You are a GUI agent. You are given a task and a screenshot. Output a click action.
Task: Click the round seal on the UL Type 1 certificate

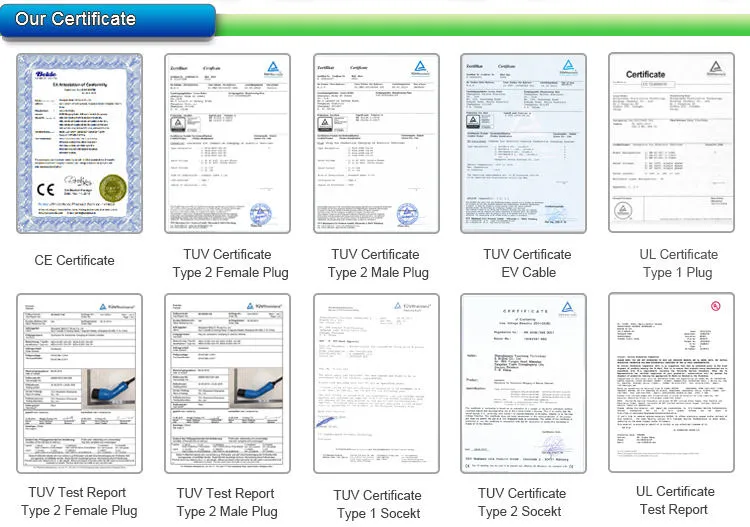[623, 210]
